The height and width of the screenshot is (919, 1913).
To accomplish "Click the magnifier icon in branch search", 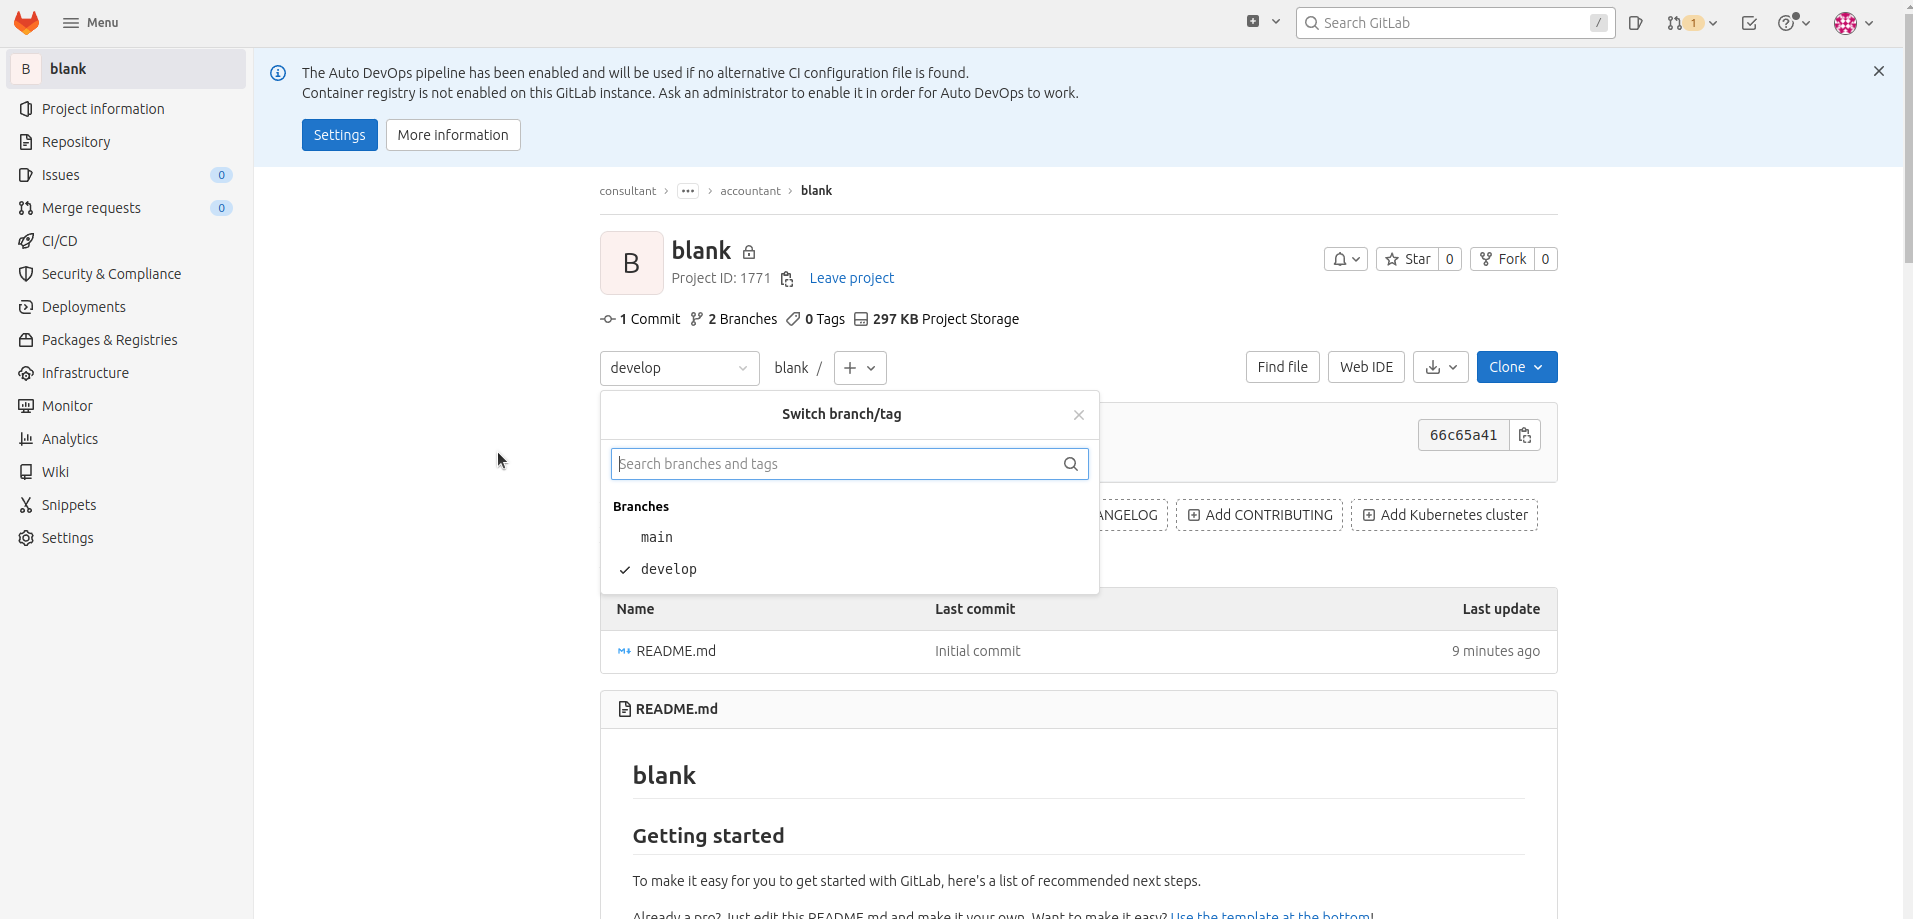I will (x=1071, y=464).
